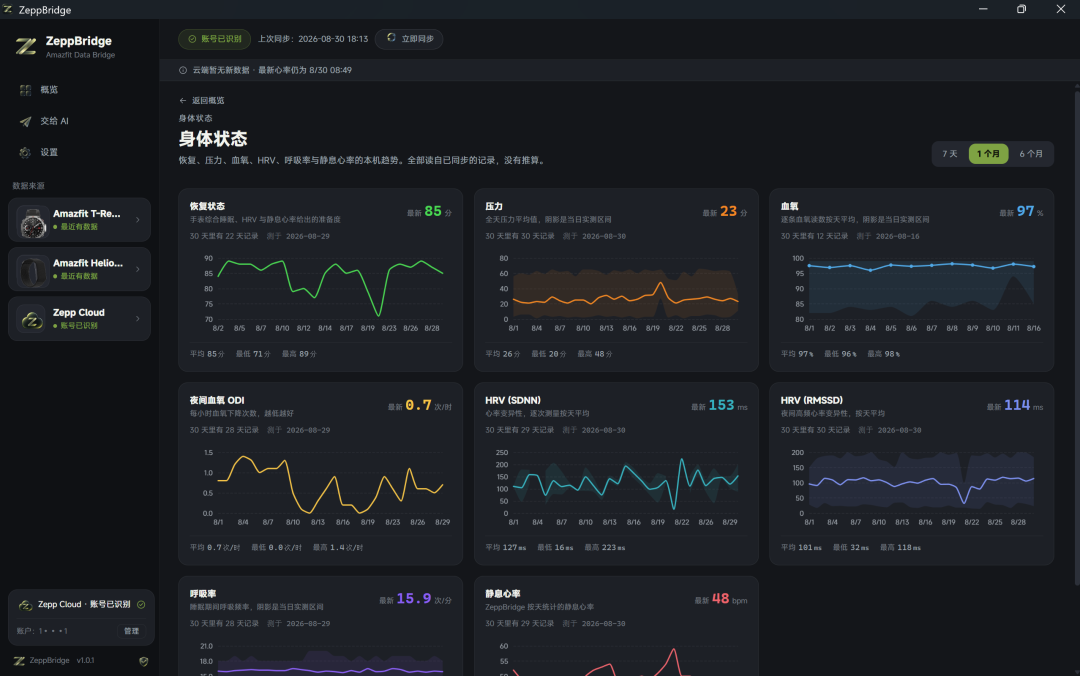This screenshot has height=676, width=1080.
Task: Click the green check beside Zepp Cloud 账号已识别
Action: 141,604
